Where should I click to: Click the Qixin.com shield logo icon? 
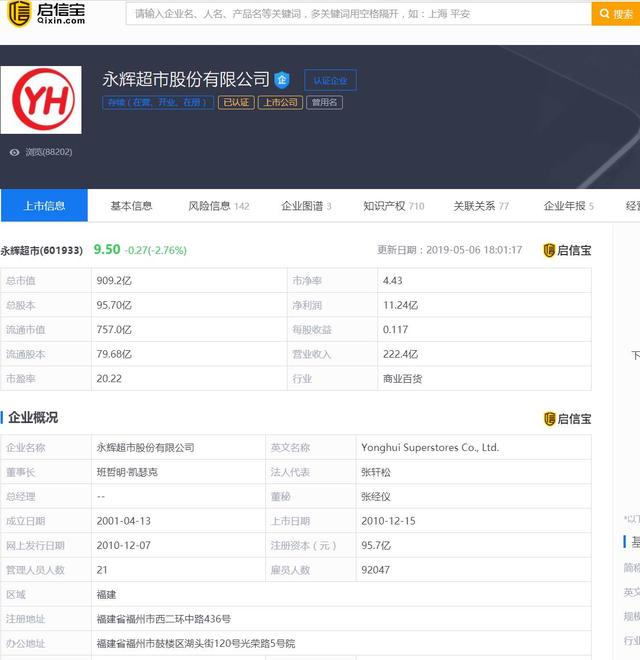(x=18, y=14)
